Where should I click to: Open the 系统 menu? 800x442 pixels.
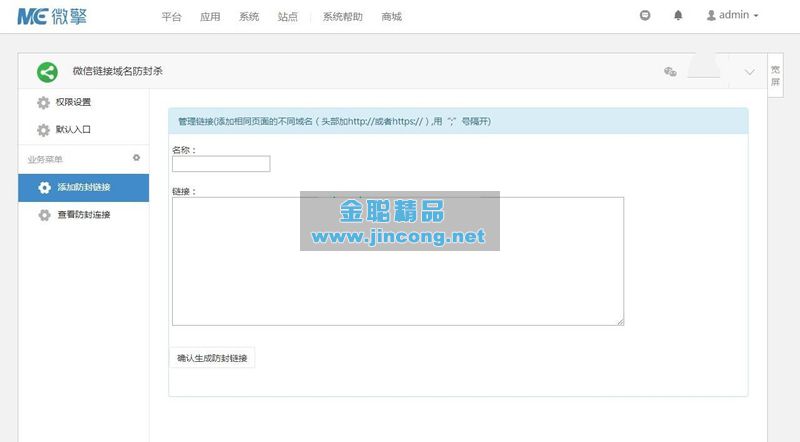[249, 17]
